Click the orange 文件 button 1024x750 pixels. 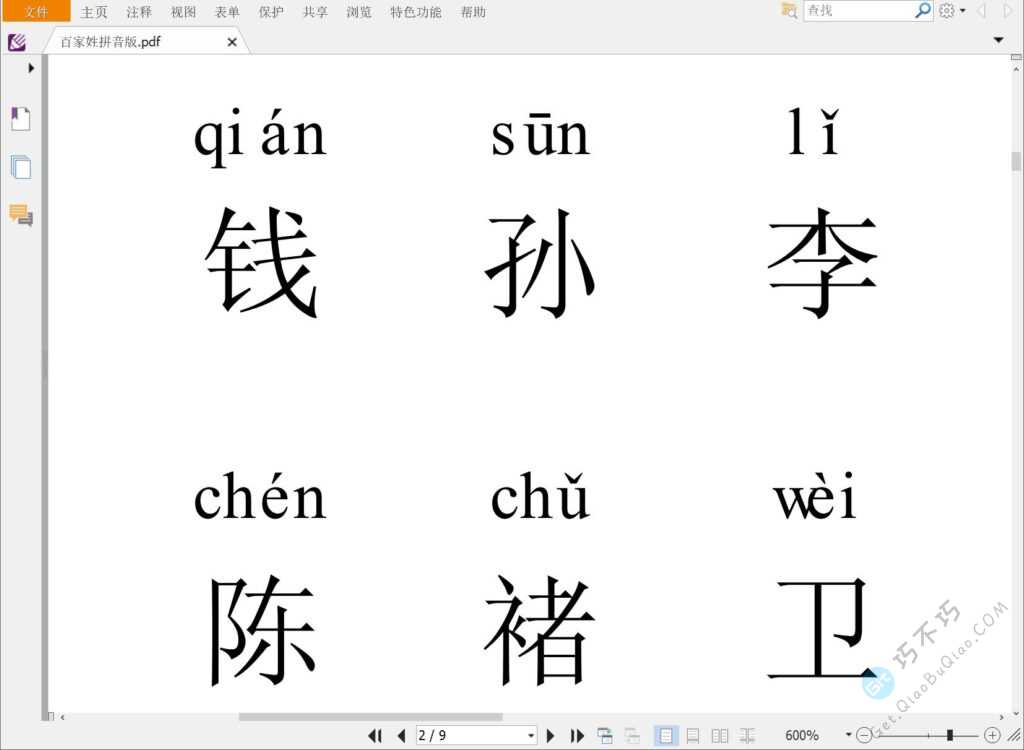click(36, 12)
